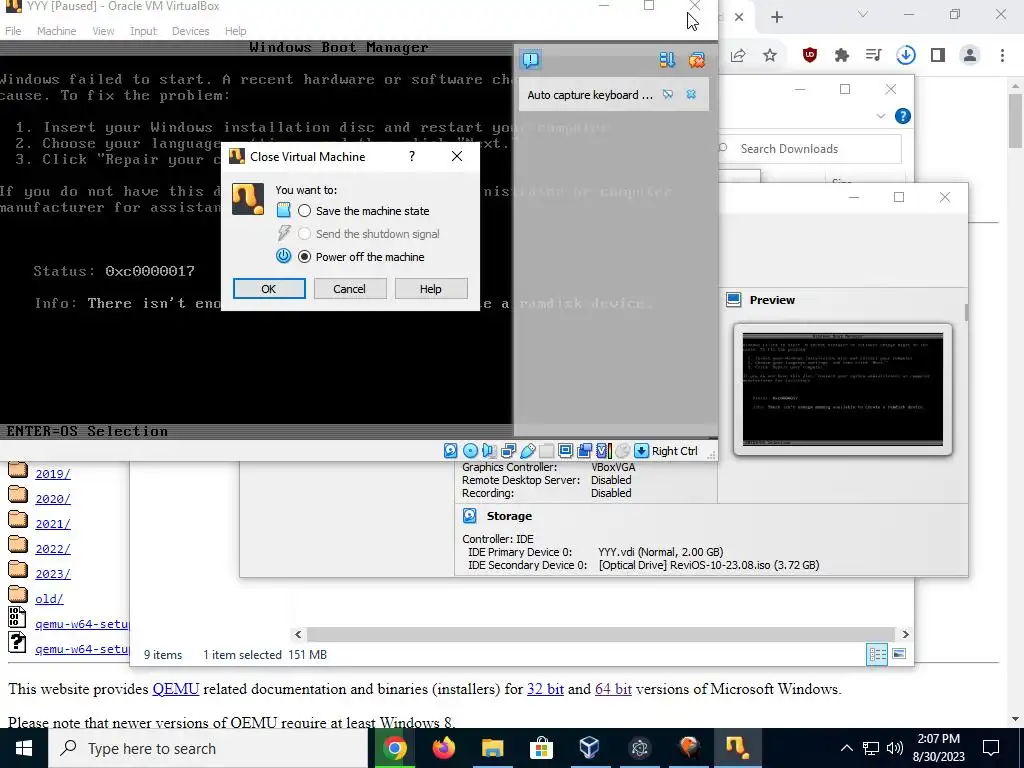Viewport: 1024px width, 768px height.
Task: Select Save the machine state radio button
Action: (304, 211)
